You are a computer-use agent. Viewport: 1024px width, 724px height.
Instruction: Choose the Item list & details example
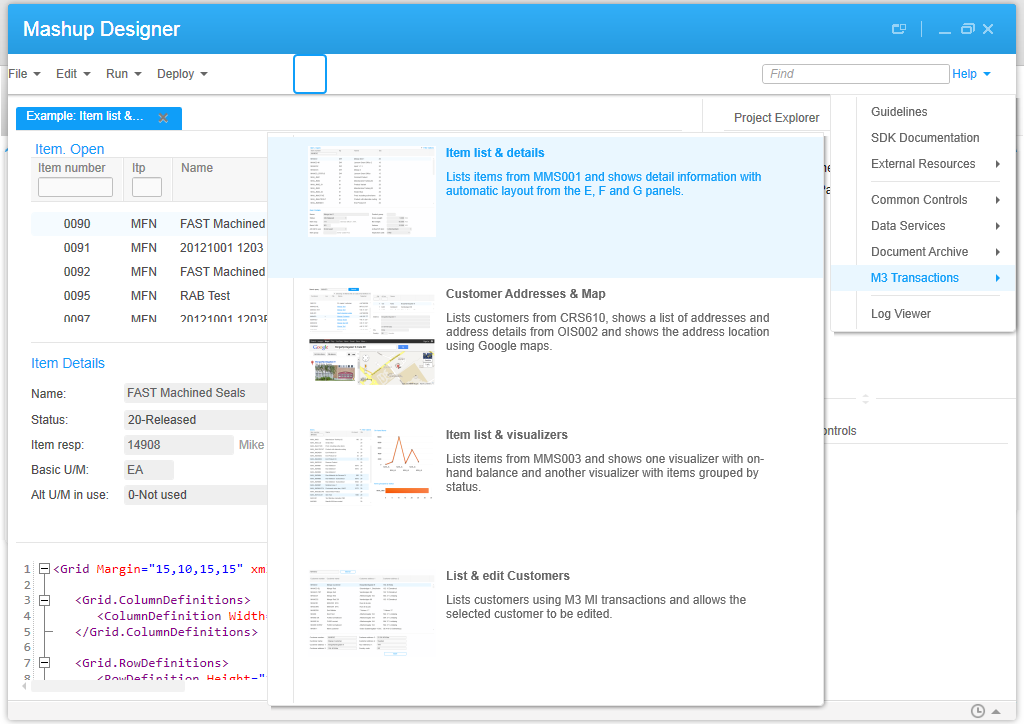[x=494, y=153]
